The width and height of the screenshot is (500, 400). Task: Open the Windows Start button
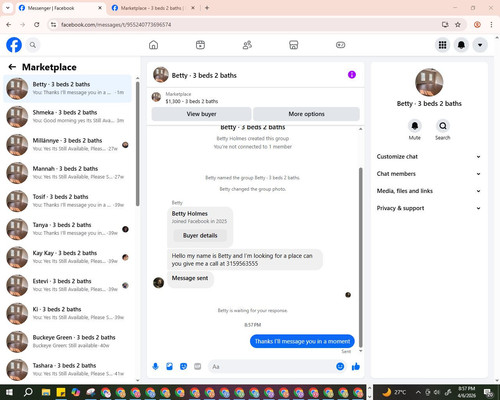point(9,392)
